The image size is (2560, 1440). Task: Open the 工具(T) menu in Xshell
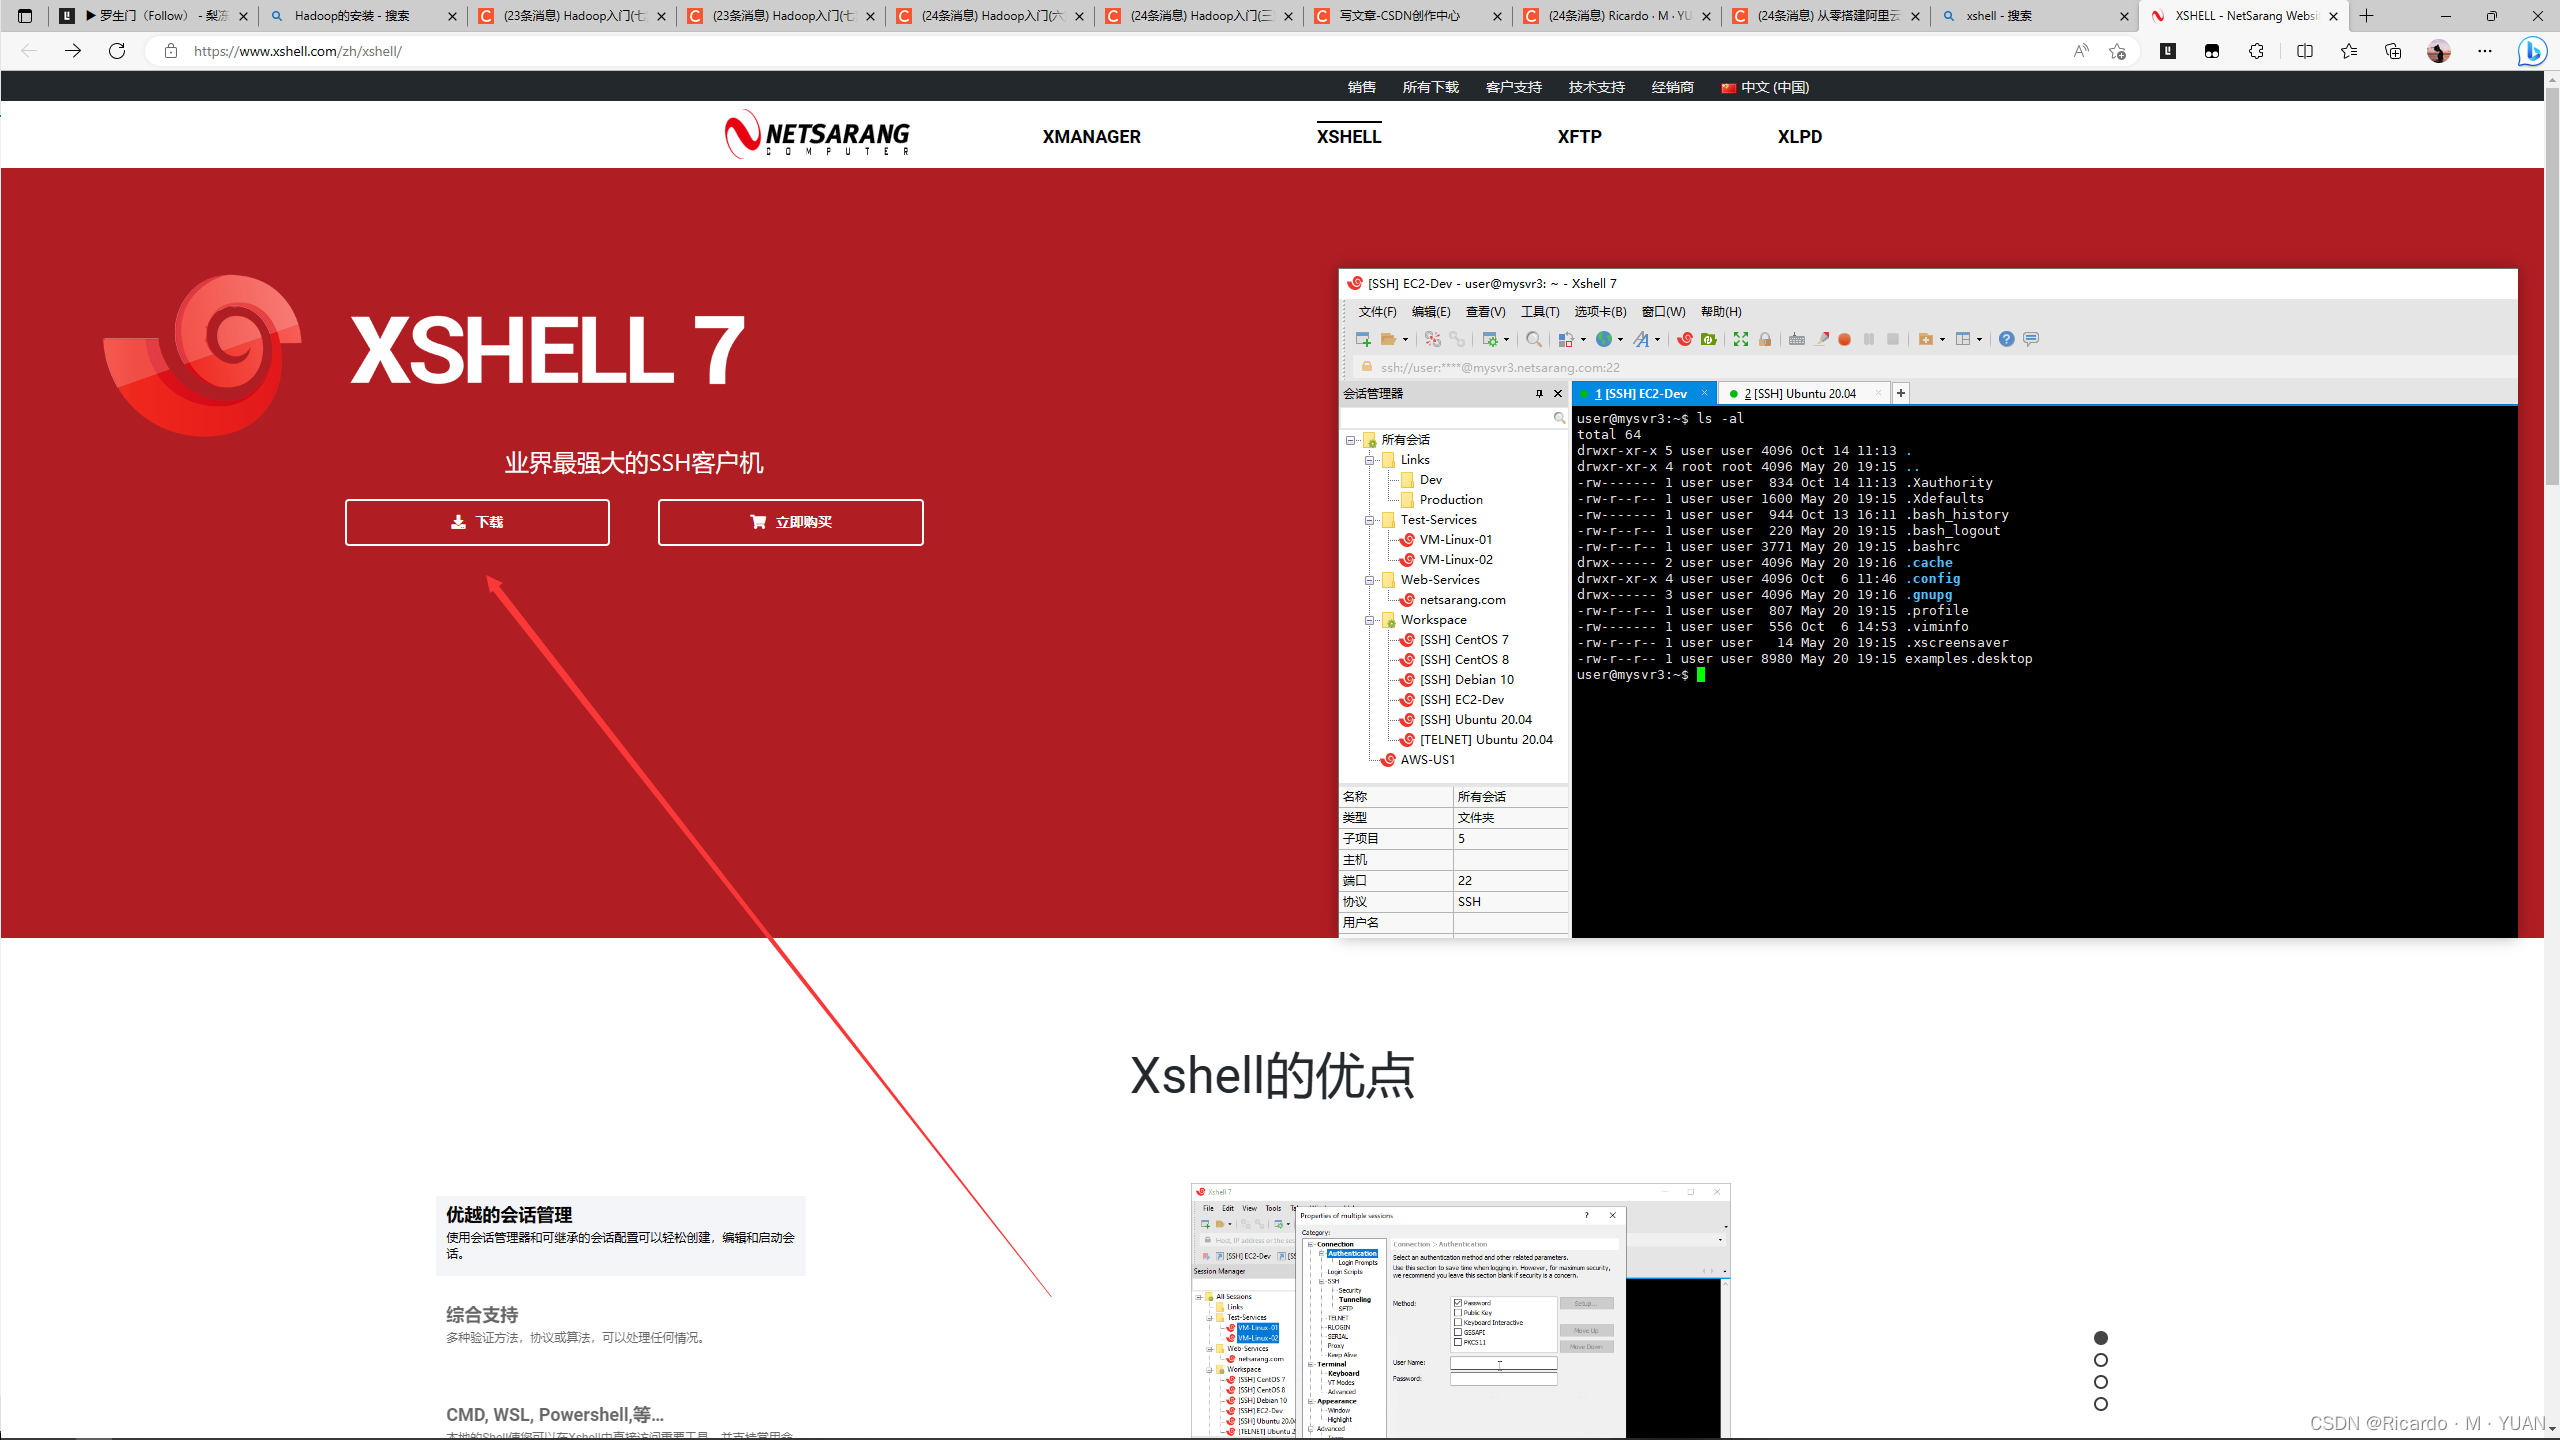point(1538,311)
